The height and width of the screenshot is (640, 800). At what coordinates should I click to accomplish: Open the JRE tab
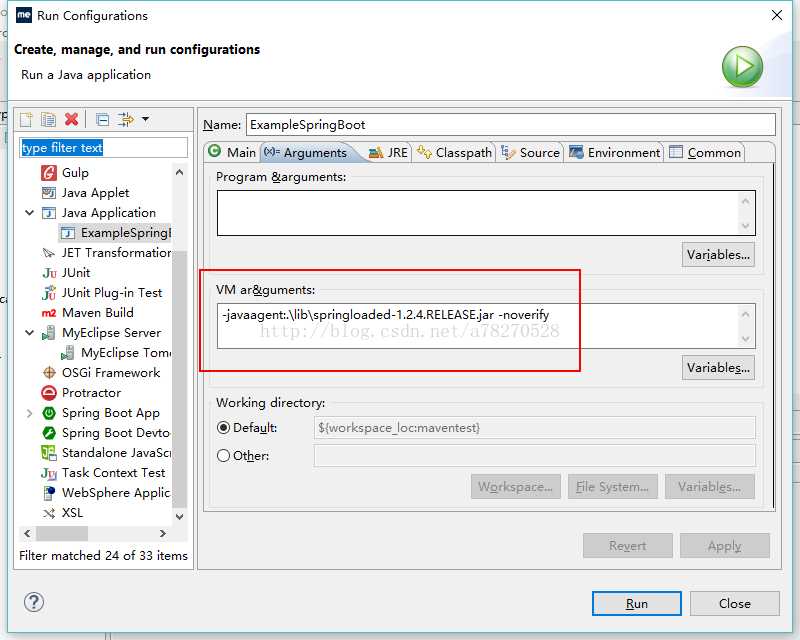coord(388,152)
